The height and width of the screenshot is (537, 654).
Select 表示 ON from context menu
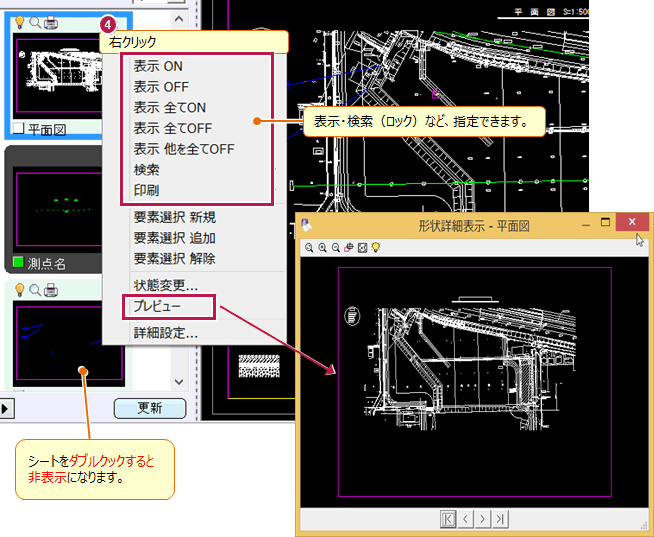[158, 66]
